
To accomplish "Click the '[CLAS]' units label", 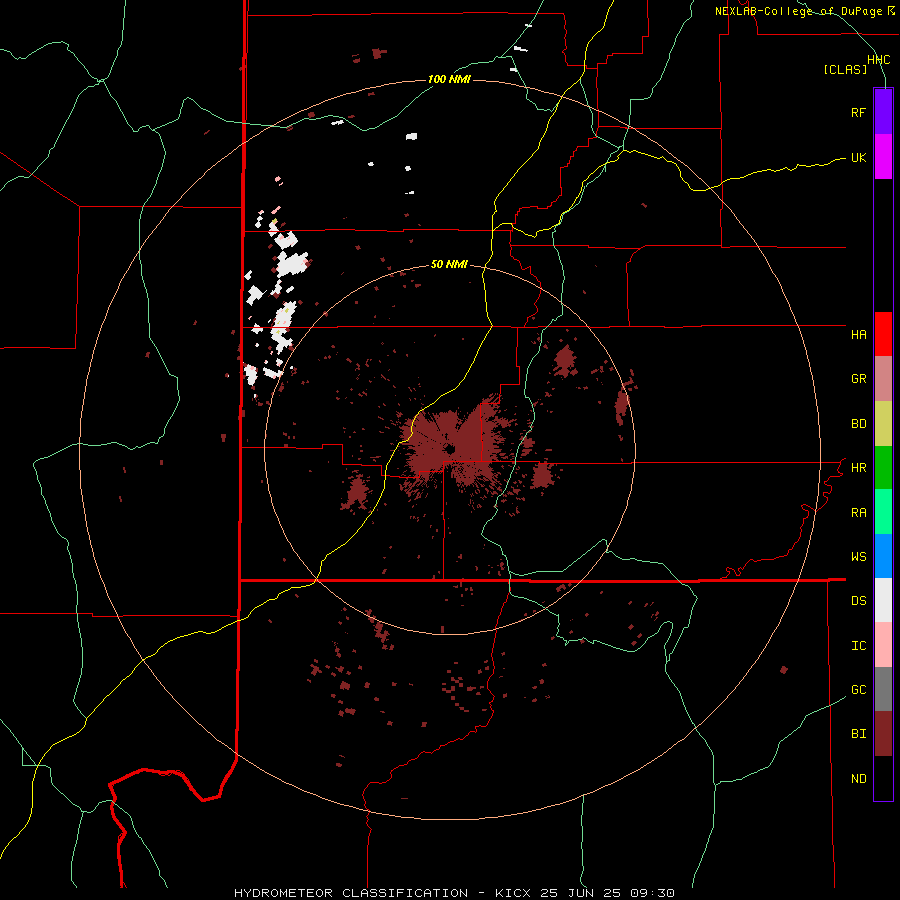I will (845, 69).
